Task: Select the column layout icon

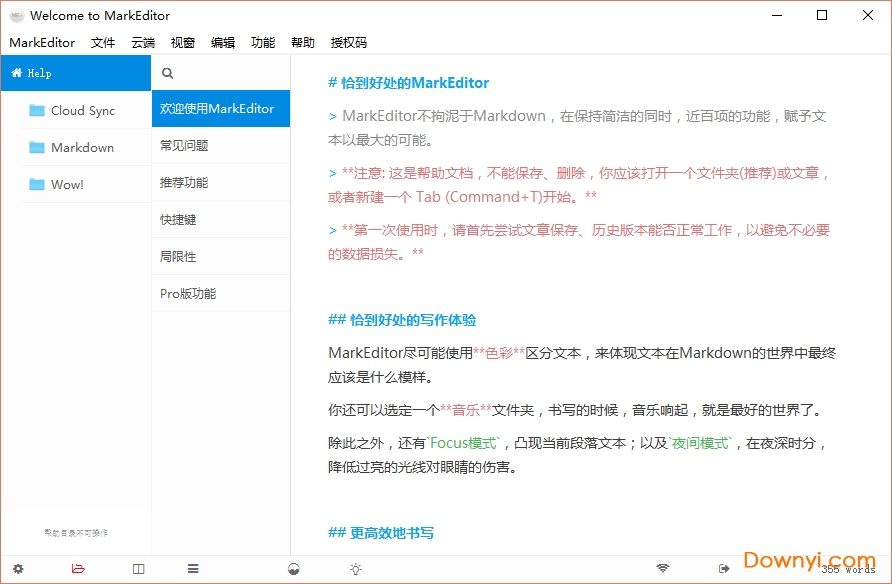Action: coord(138,567)
